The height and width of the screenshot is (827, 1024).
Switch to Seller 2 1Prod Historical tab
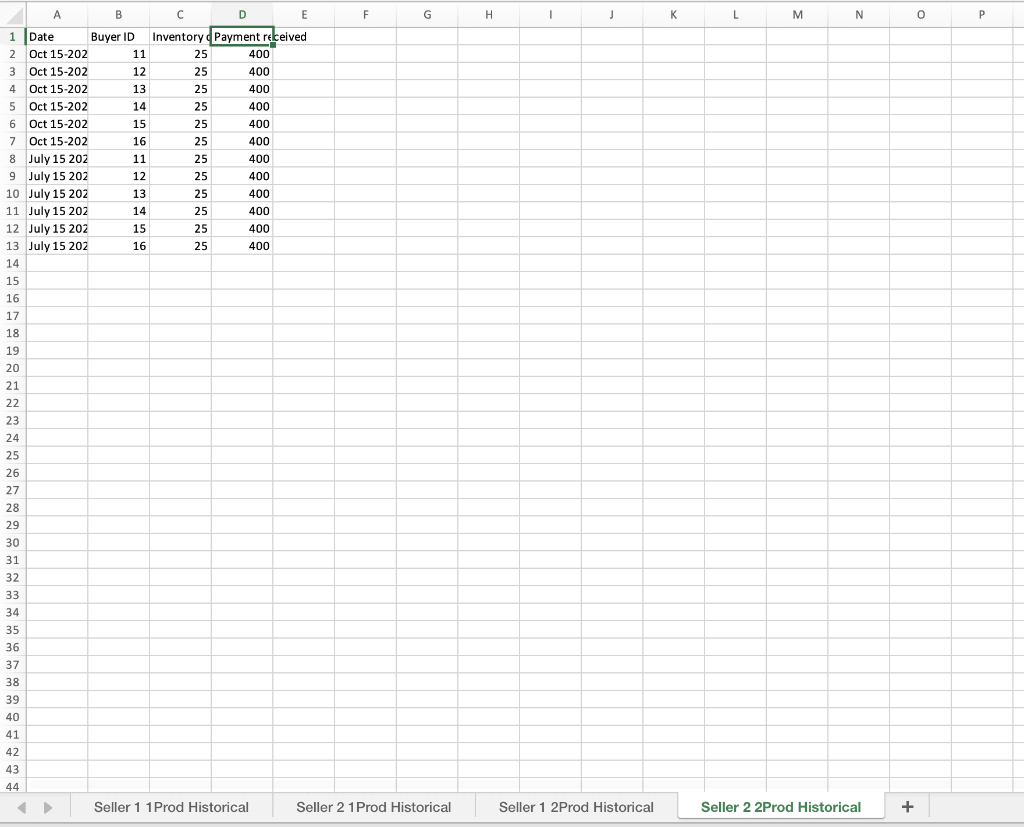(x=374, y=807)
